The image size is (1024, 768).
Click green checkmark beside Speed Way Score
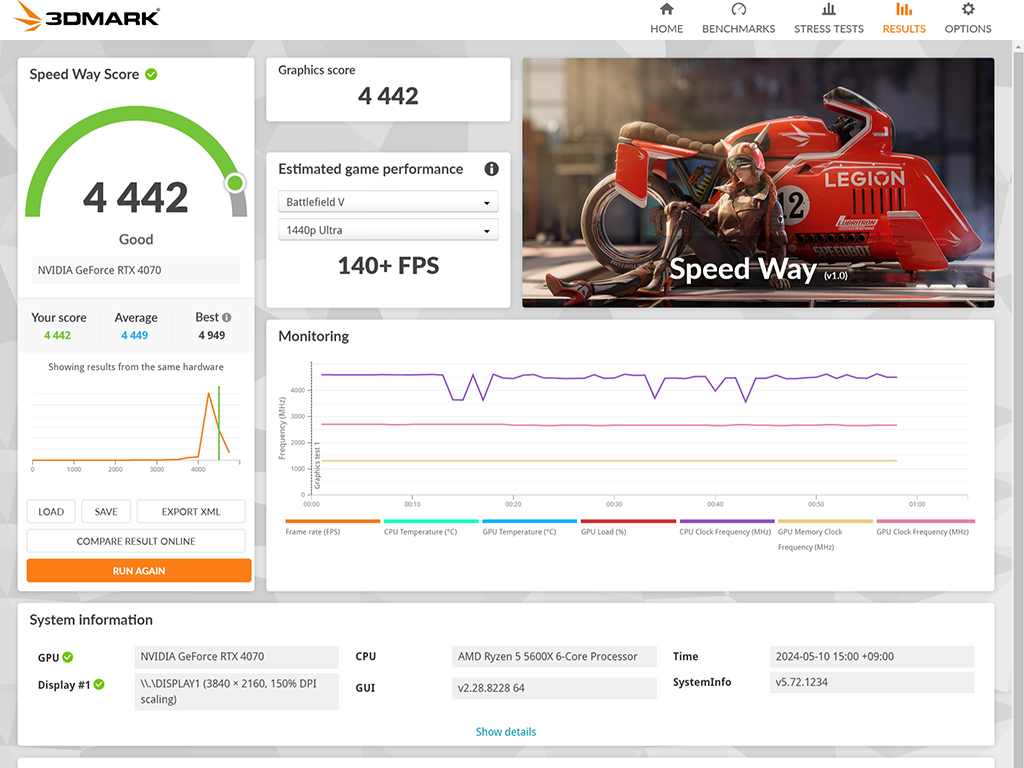pyautogui.click(x=151, y=74)
